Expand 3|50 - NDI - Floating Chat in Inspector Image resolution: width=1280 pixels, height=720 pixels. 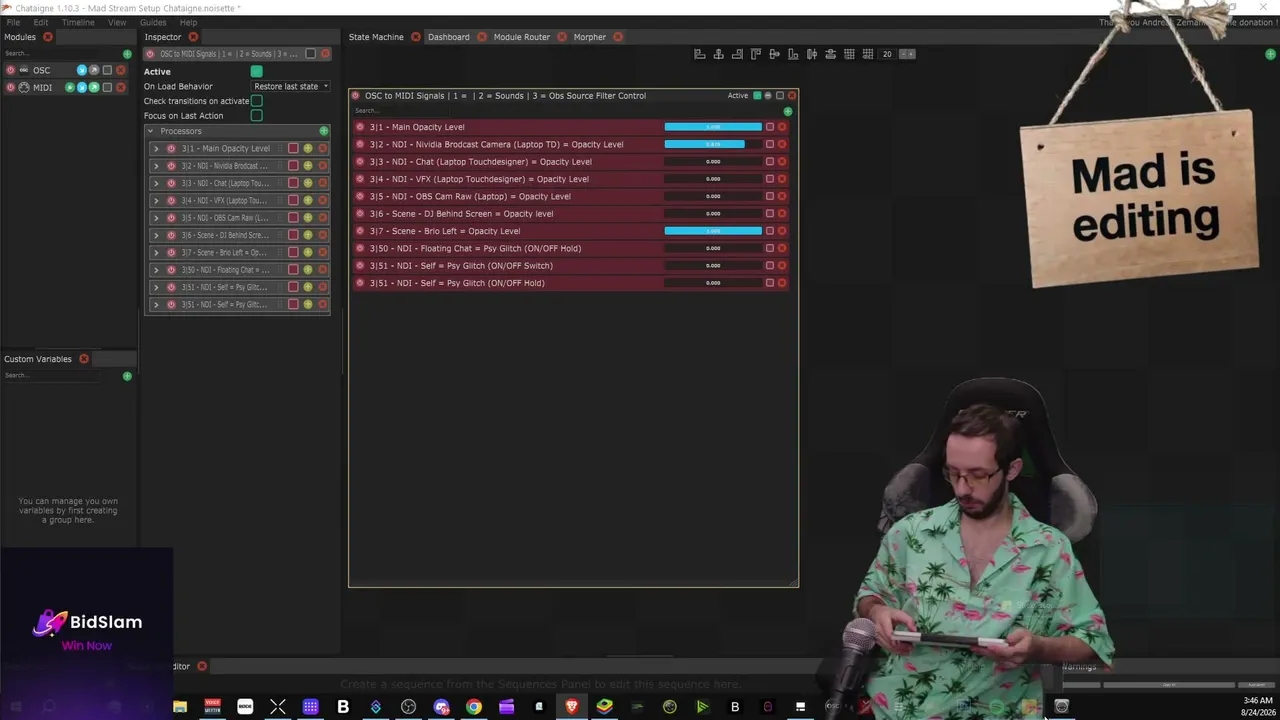pos(156,270)
